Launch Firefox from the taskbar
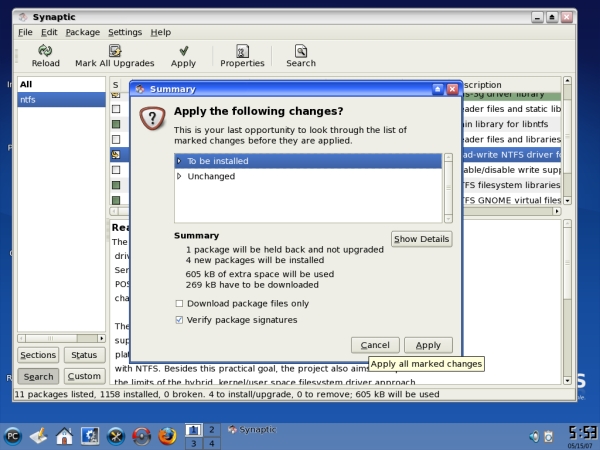This screenshot has height=450, width=600. (x=167, y=436)
